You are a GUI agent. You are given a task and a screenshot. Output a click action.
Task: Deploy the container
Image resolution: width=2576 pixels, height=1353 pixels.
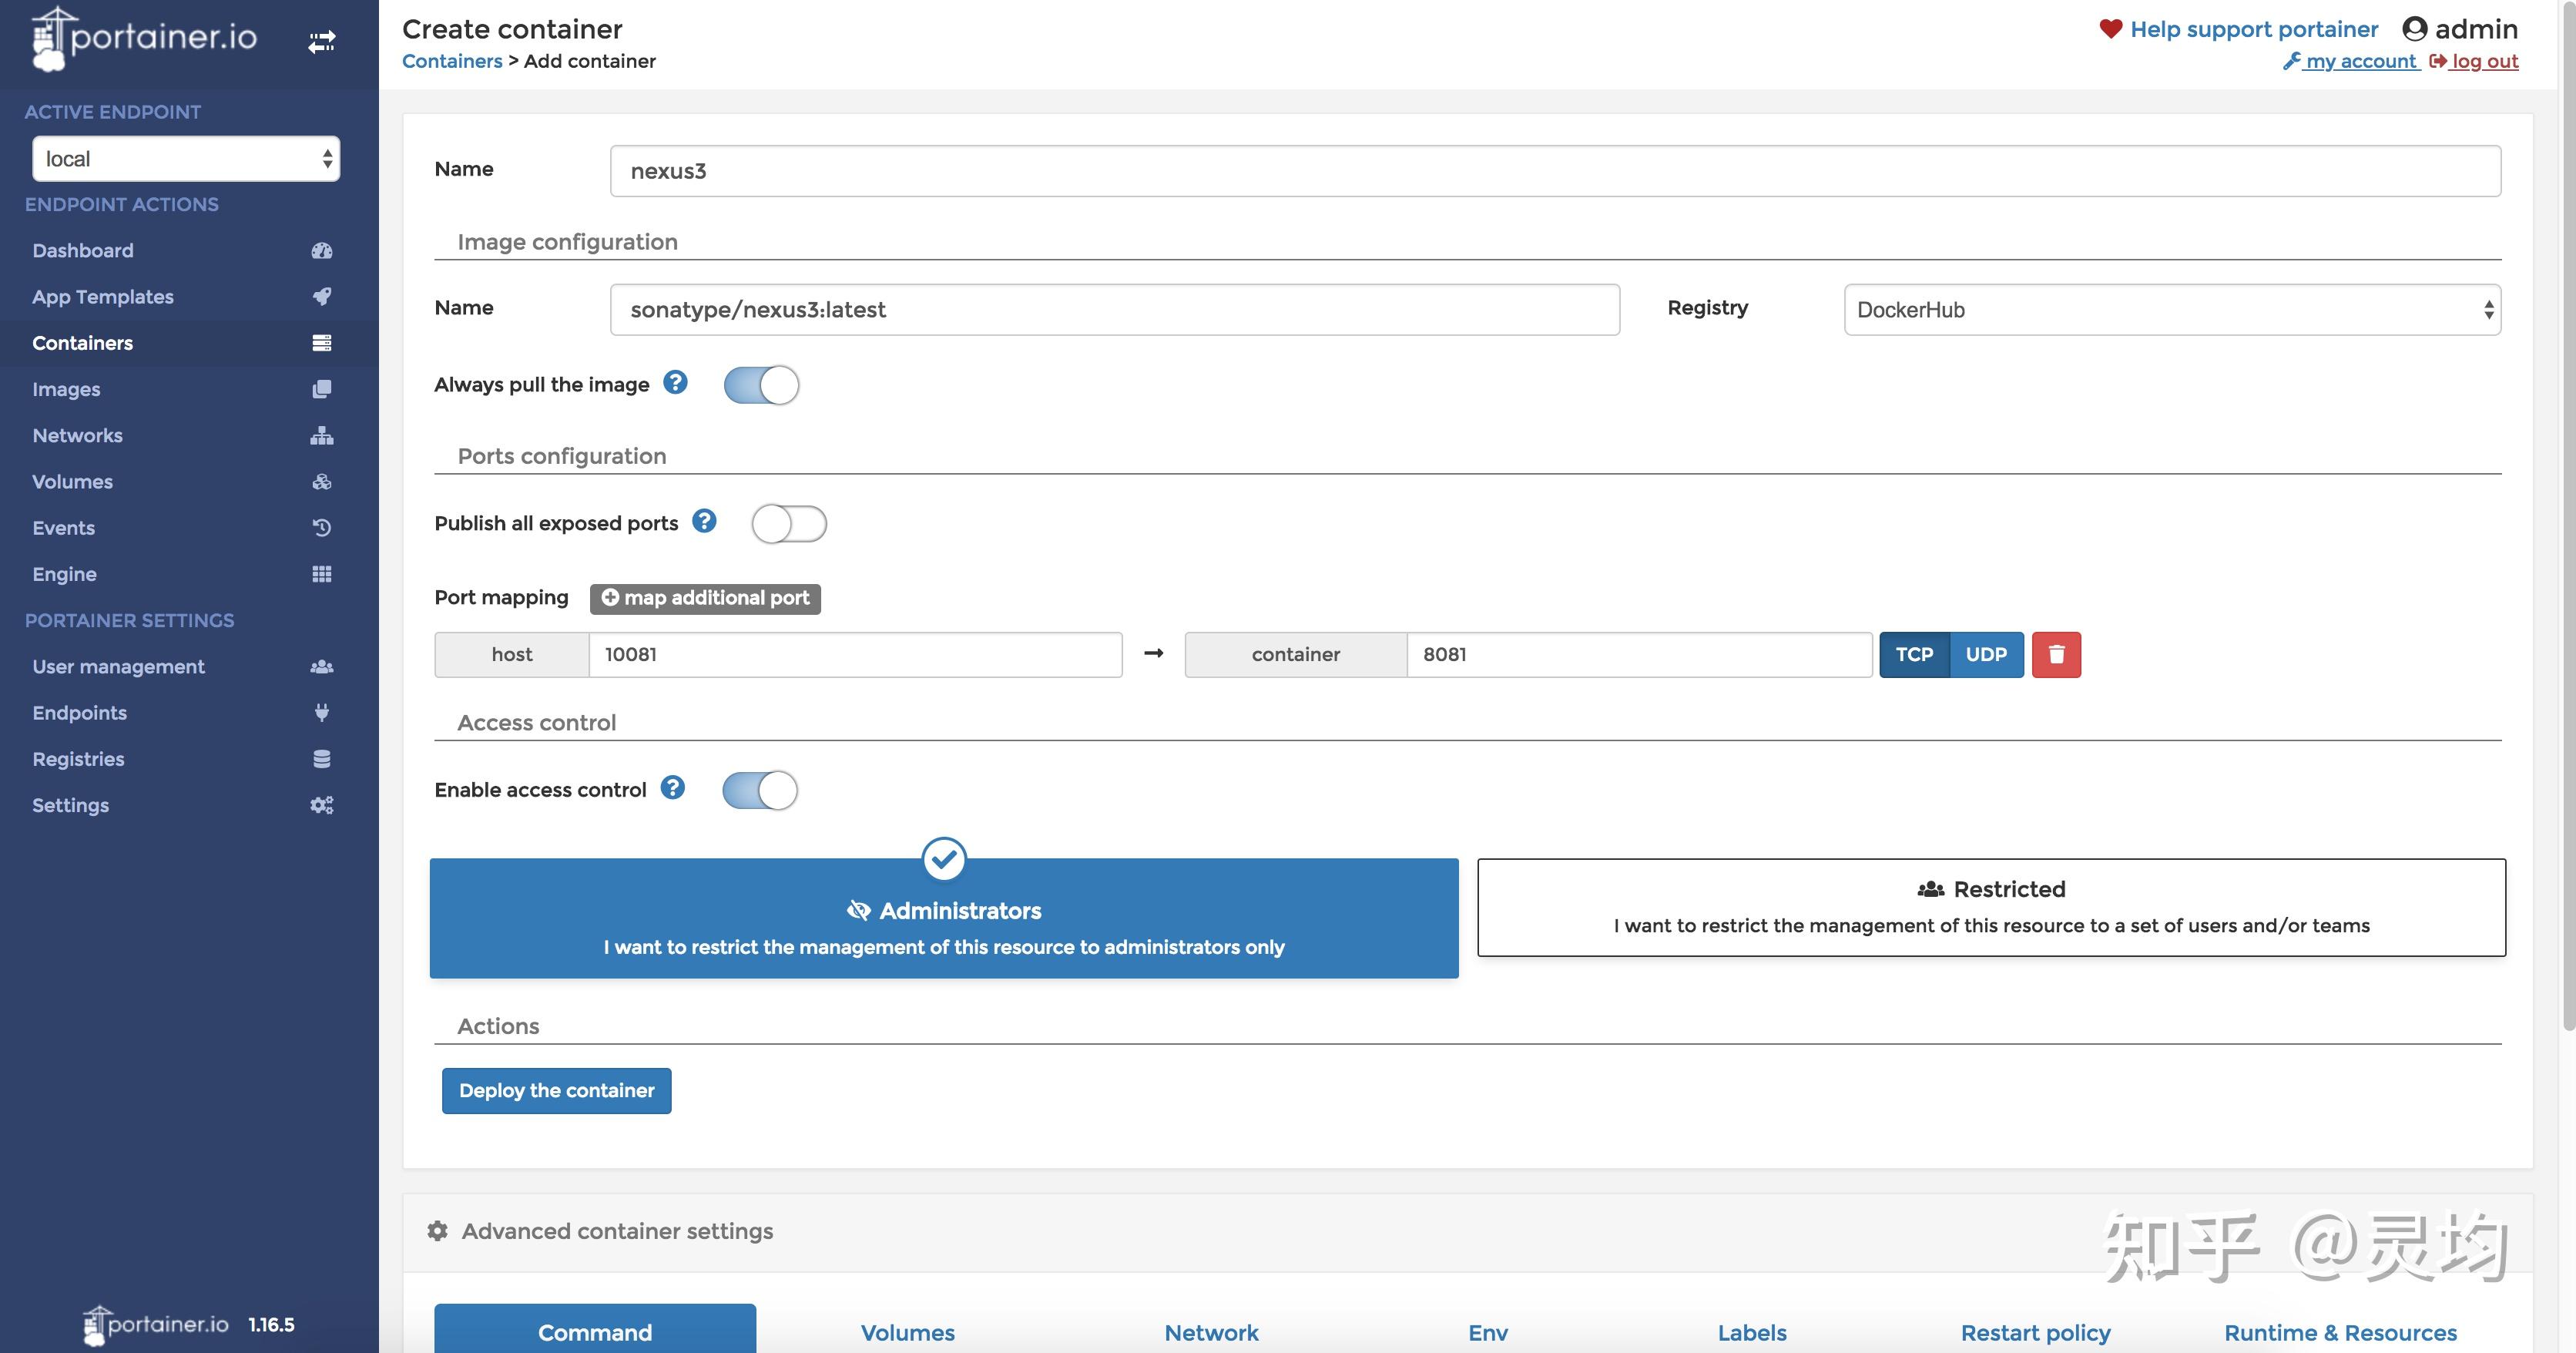tap(556, 1090)
